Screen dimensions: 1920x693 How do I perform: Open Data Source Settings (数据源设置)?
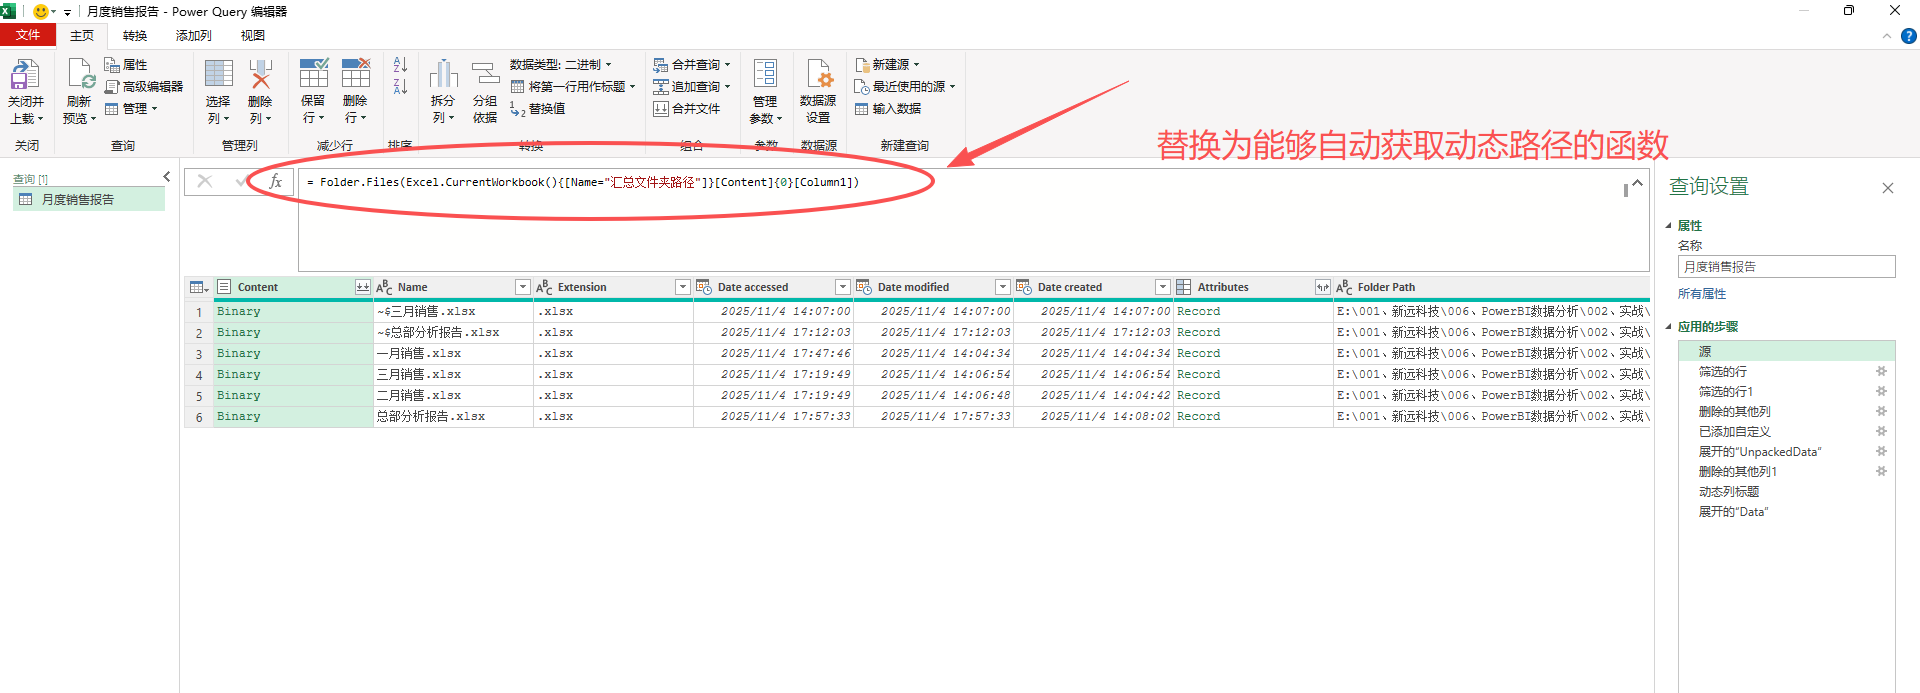818,76
